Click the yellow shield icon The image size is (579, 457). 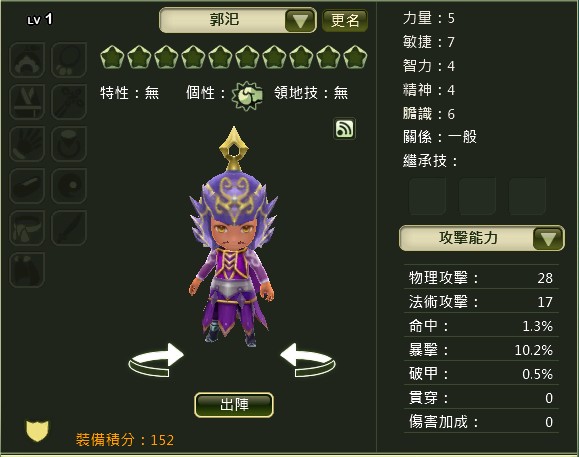37,431
